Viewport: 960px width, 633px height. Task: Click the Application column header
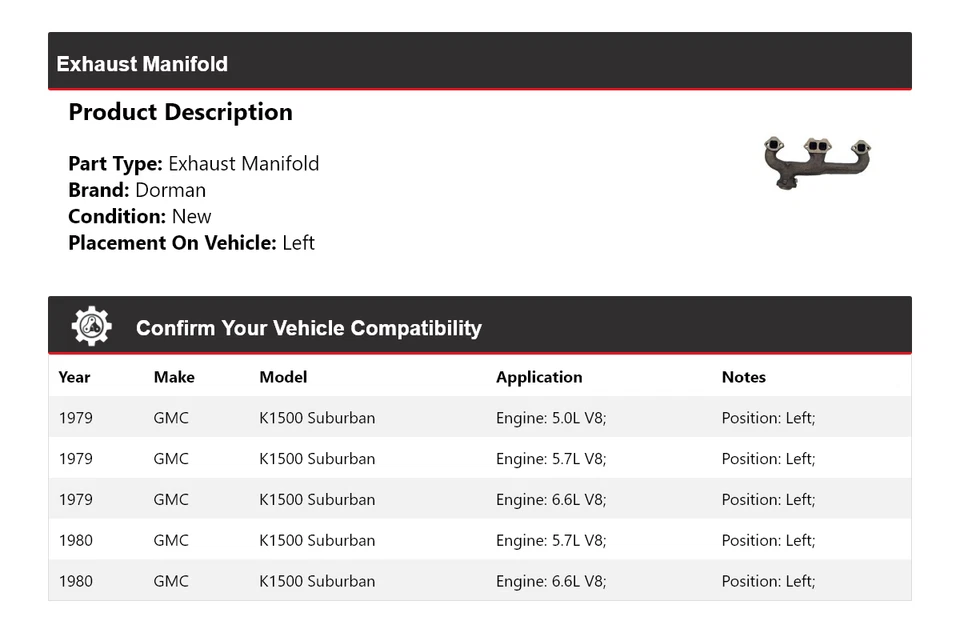click(539, 377)
